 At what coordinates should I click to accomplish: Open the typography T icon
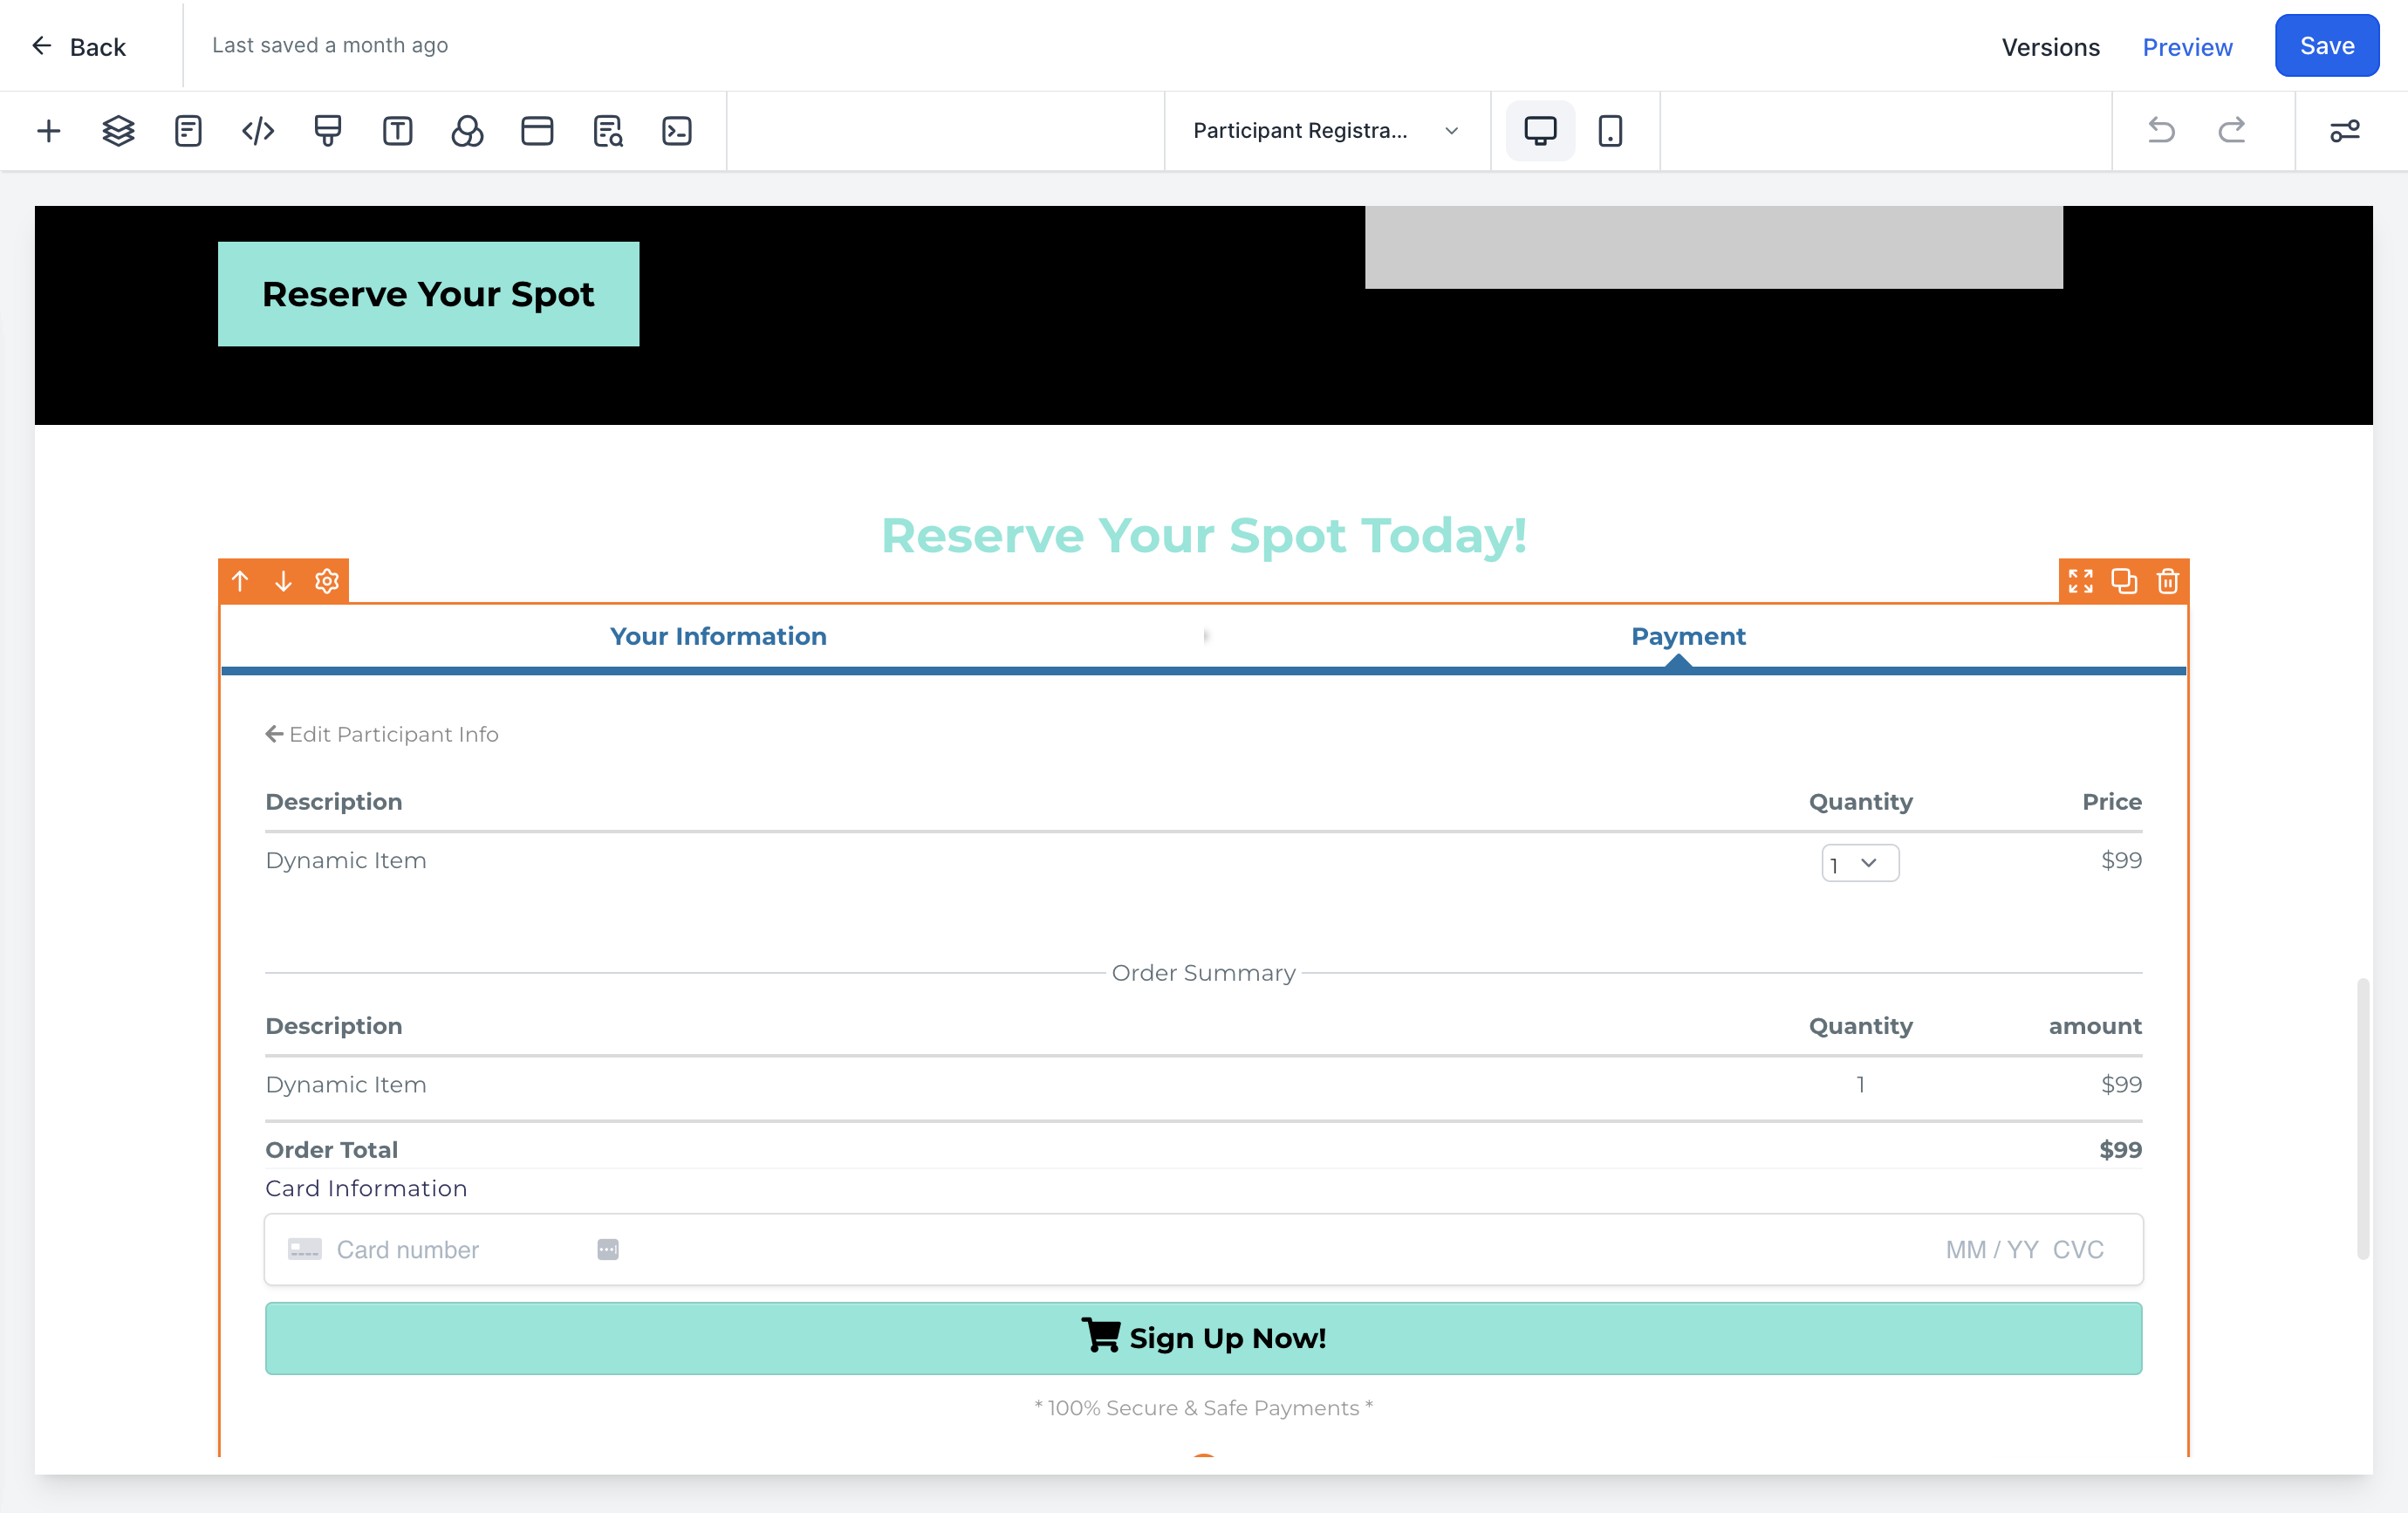[397, 131]
